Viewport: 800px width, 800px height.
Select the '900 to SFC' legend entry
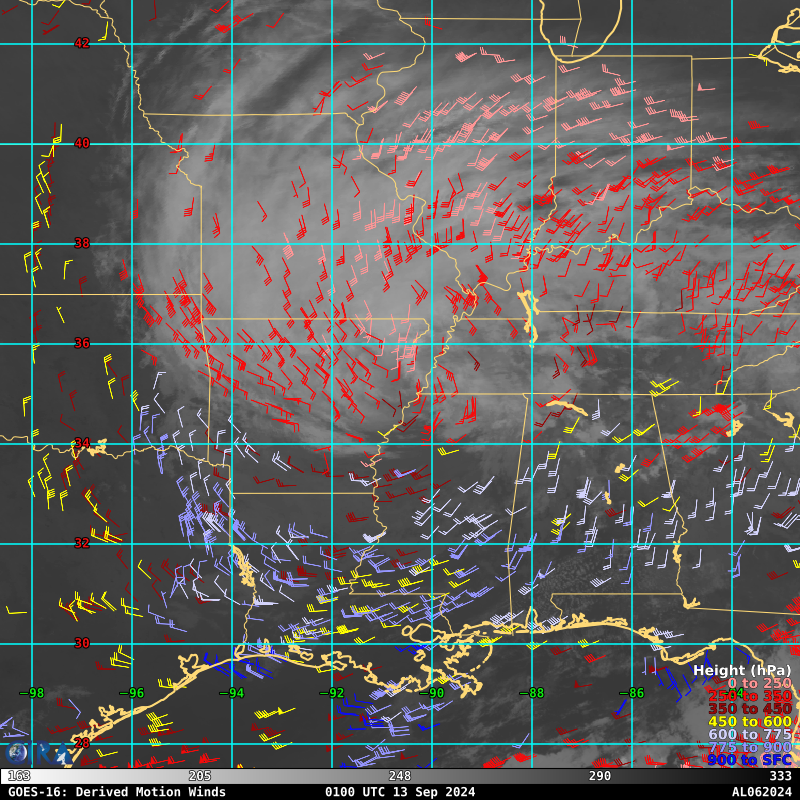[750, 760]
